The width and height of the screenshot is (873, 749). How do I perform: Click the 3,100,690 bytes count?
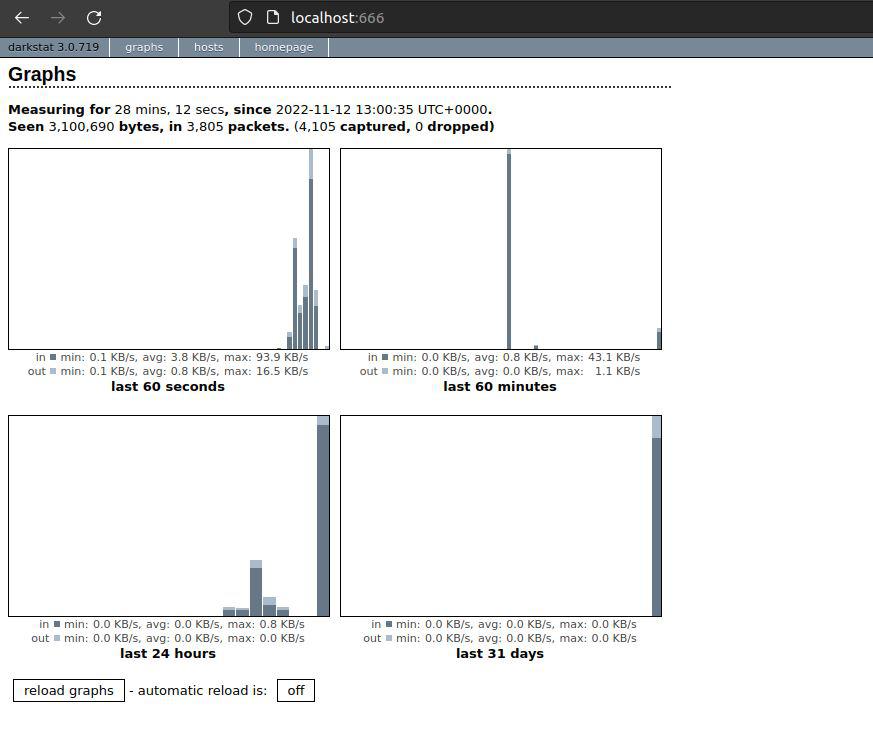pos(81,126)
